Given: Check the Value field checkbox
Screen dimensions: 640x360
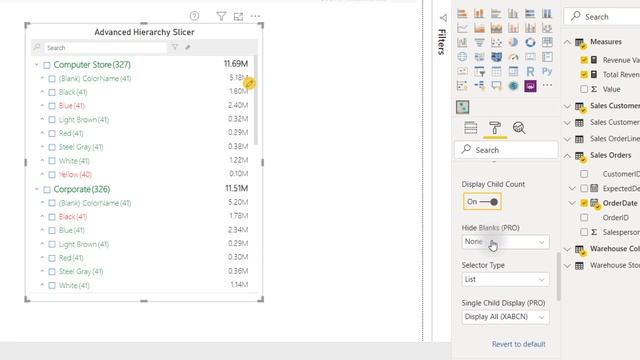Looking at the screenshot, I should [x=584, y=89].
